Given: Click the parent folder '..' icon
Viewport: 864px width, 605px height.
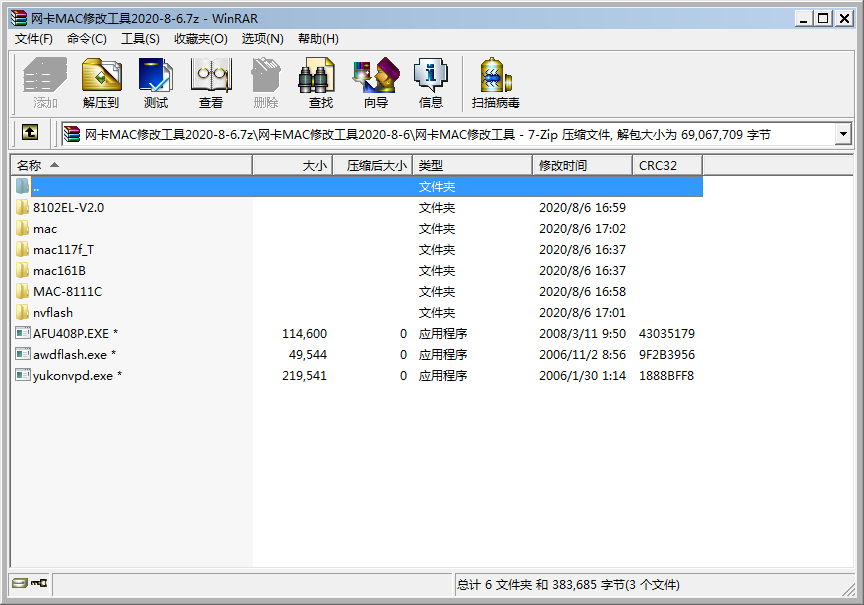Looking at the screenshot, I should tap(22, 186).
